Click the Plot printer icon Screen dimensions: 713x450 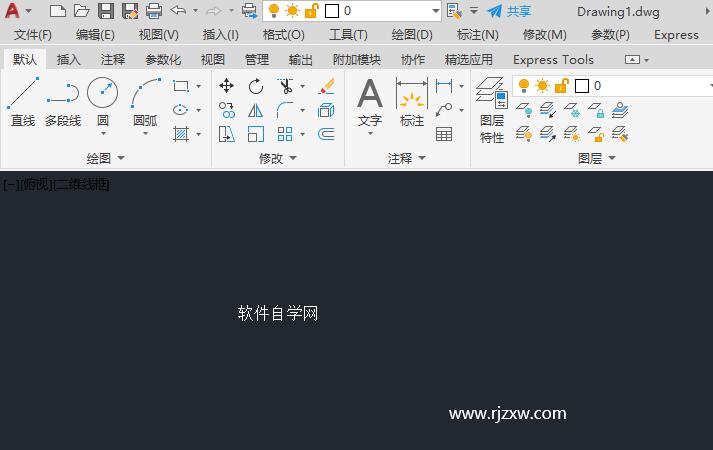tap(154, 10)
